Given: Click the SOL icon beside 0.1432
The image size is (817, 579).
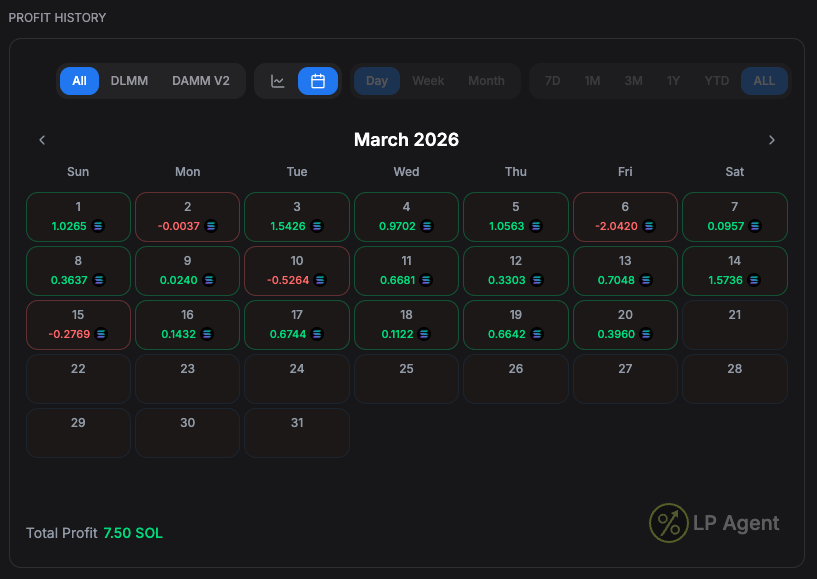Looking at the screenshot, I should 207,334.
